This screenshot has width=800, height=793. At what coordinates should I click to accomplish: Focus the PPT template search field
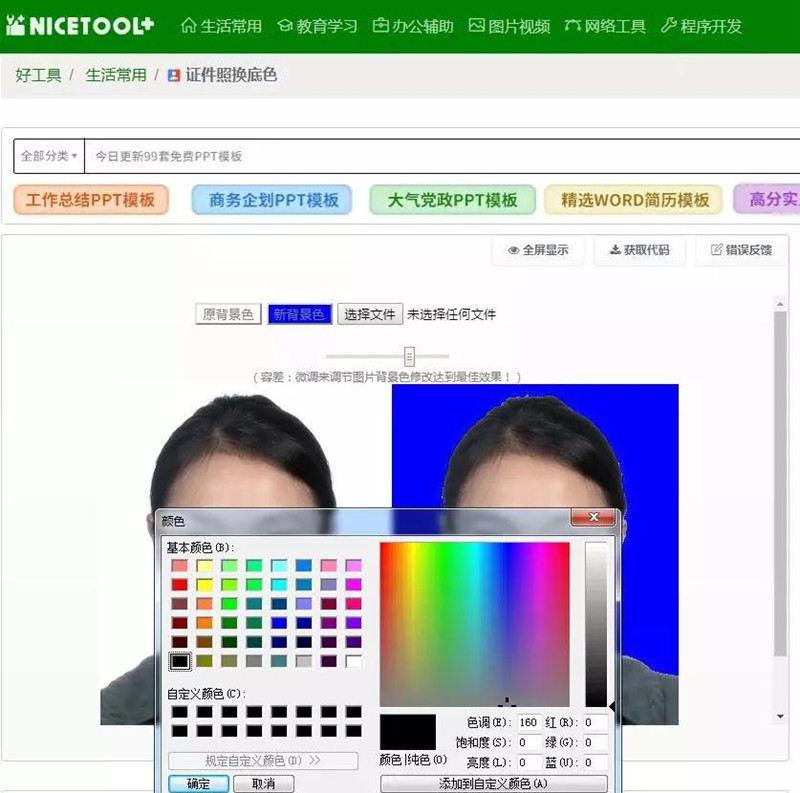click(442, 156)
